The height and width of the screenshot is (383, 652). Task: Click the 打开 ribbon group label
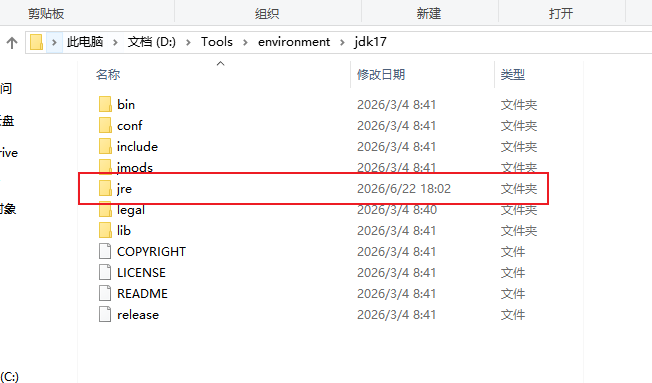coord(561,14)
